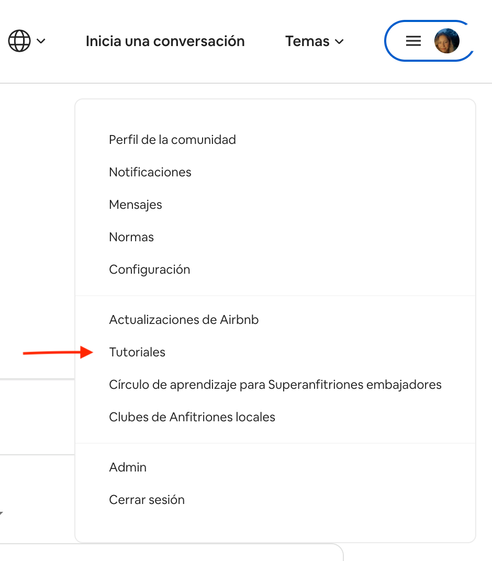Select Notificaciones menu entry
Viewport: 492px width, 561px height.
[150, 172]
